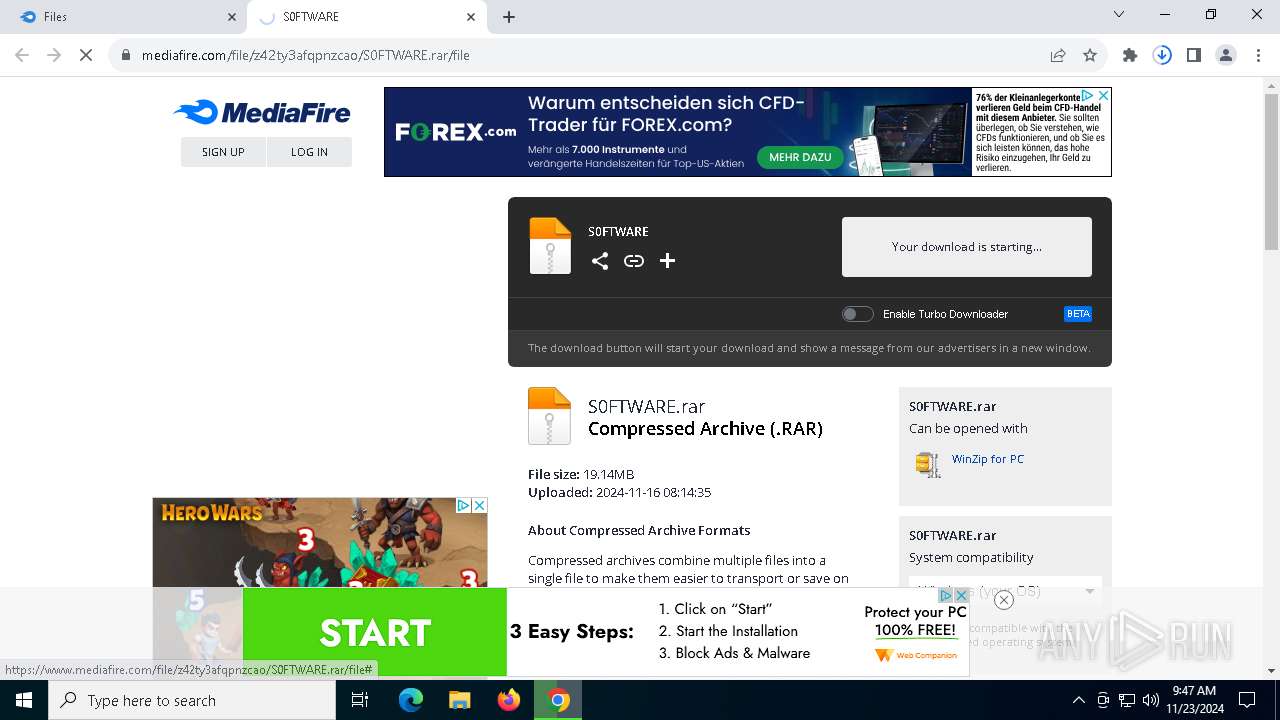Open SIGN UP page
The height and width of the screenshot is (720, 1280).
click(x=223, y=152)
